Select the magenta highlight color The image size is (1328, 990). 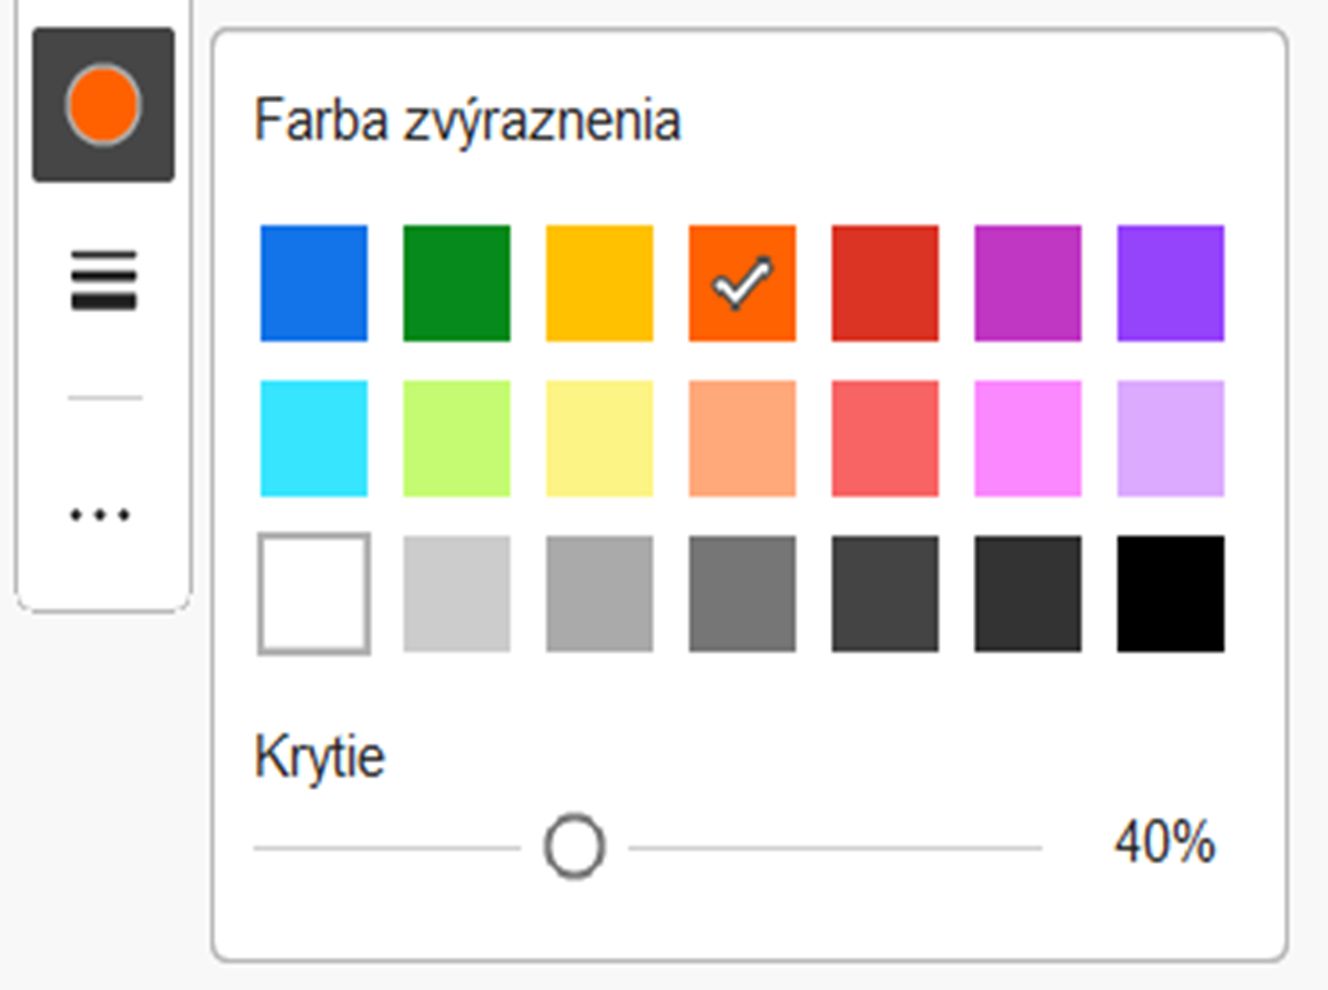coord(1026,283)
